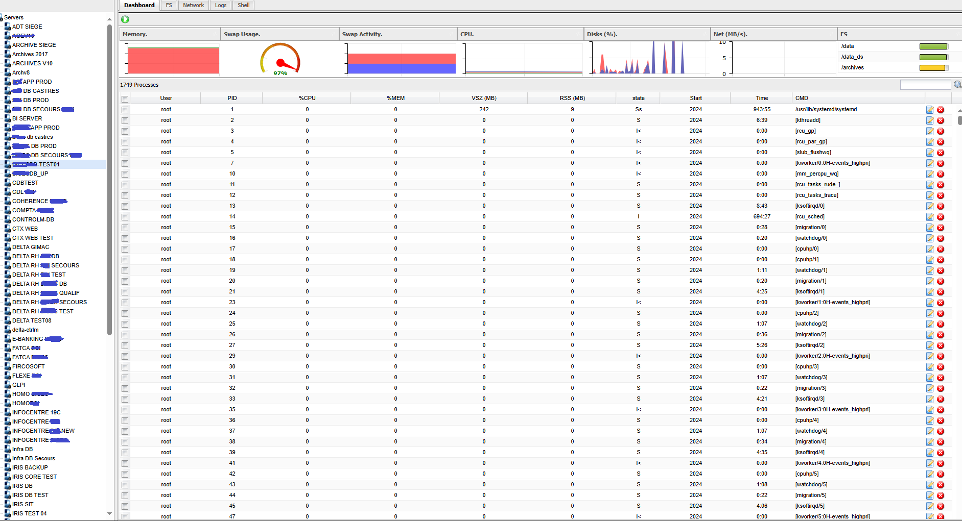
Task: Sort processes by the PID column header
Action: coord(233,98)
